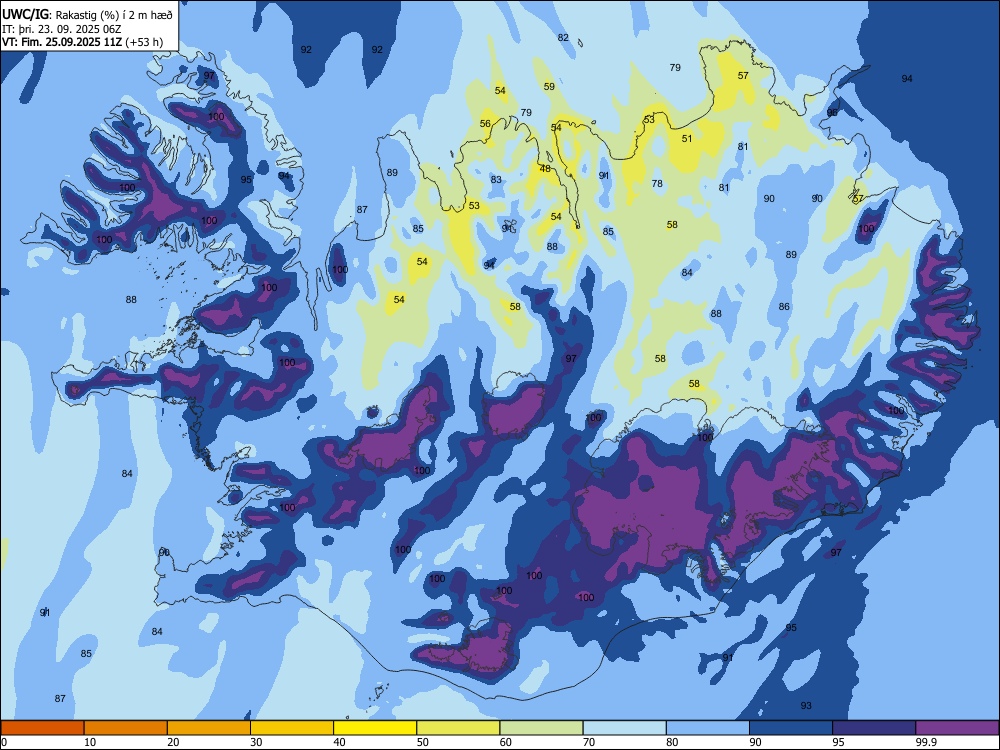Click the map value '93' over the ocean
Viewport: 1000px width, 750px height.
click(806, 705)
